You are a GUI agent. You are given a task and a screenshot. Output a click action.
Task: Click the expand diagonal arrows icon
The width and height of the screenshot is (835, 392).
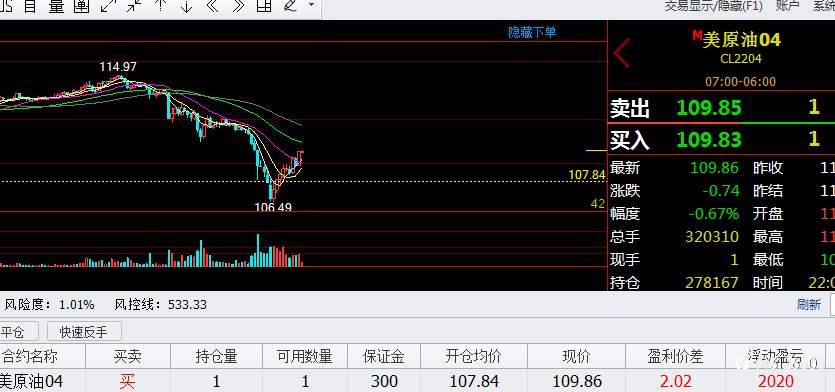(x=108, y=5)
